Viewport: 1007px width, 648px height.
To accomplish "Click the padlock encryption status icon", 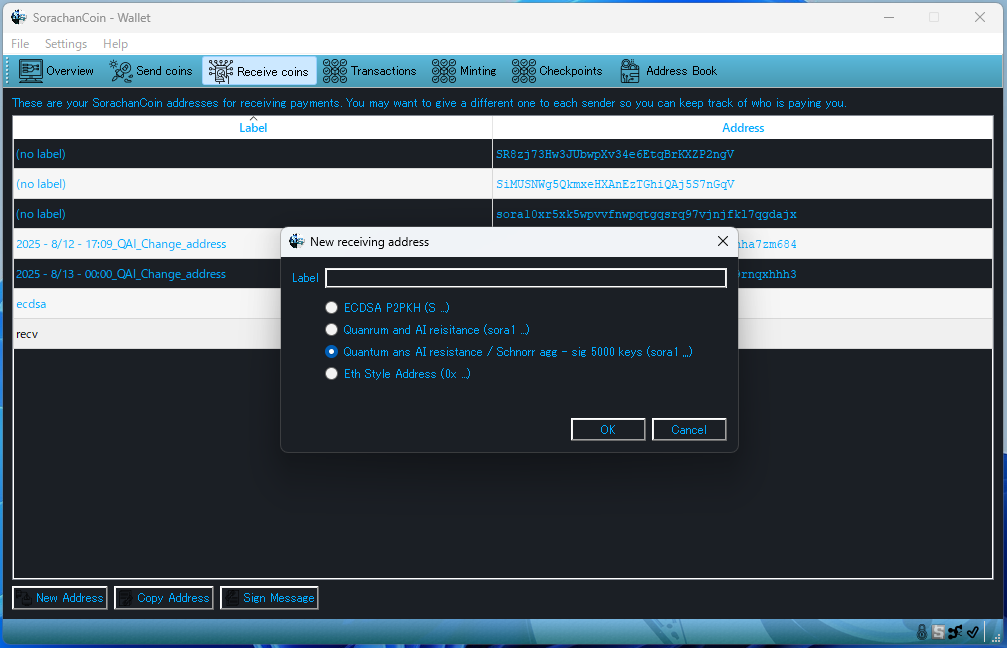I will tap(922, 632).
